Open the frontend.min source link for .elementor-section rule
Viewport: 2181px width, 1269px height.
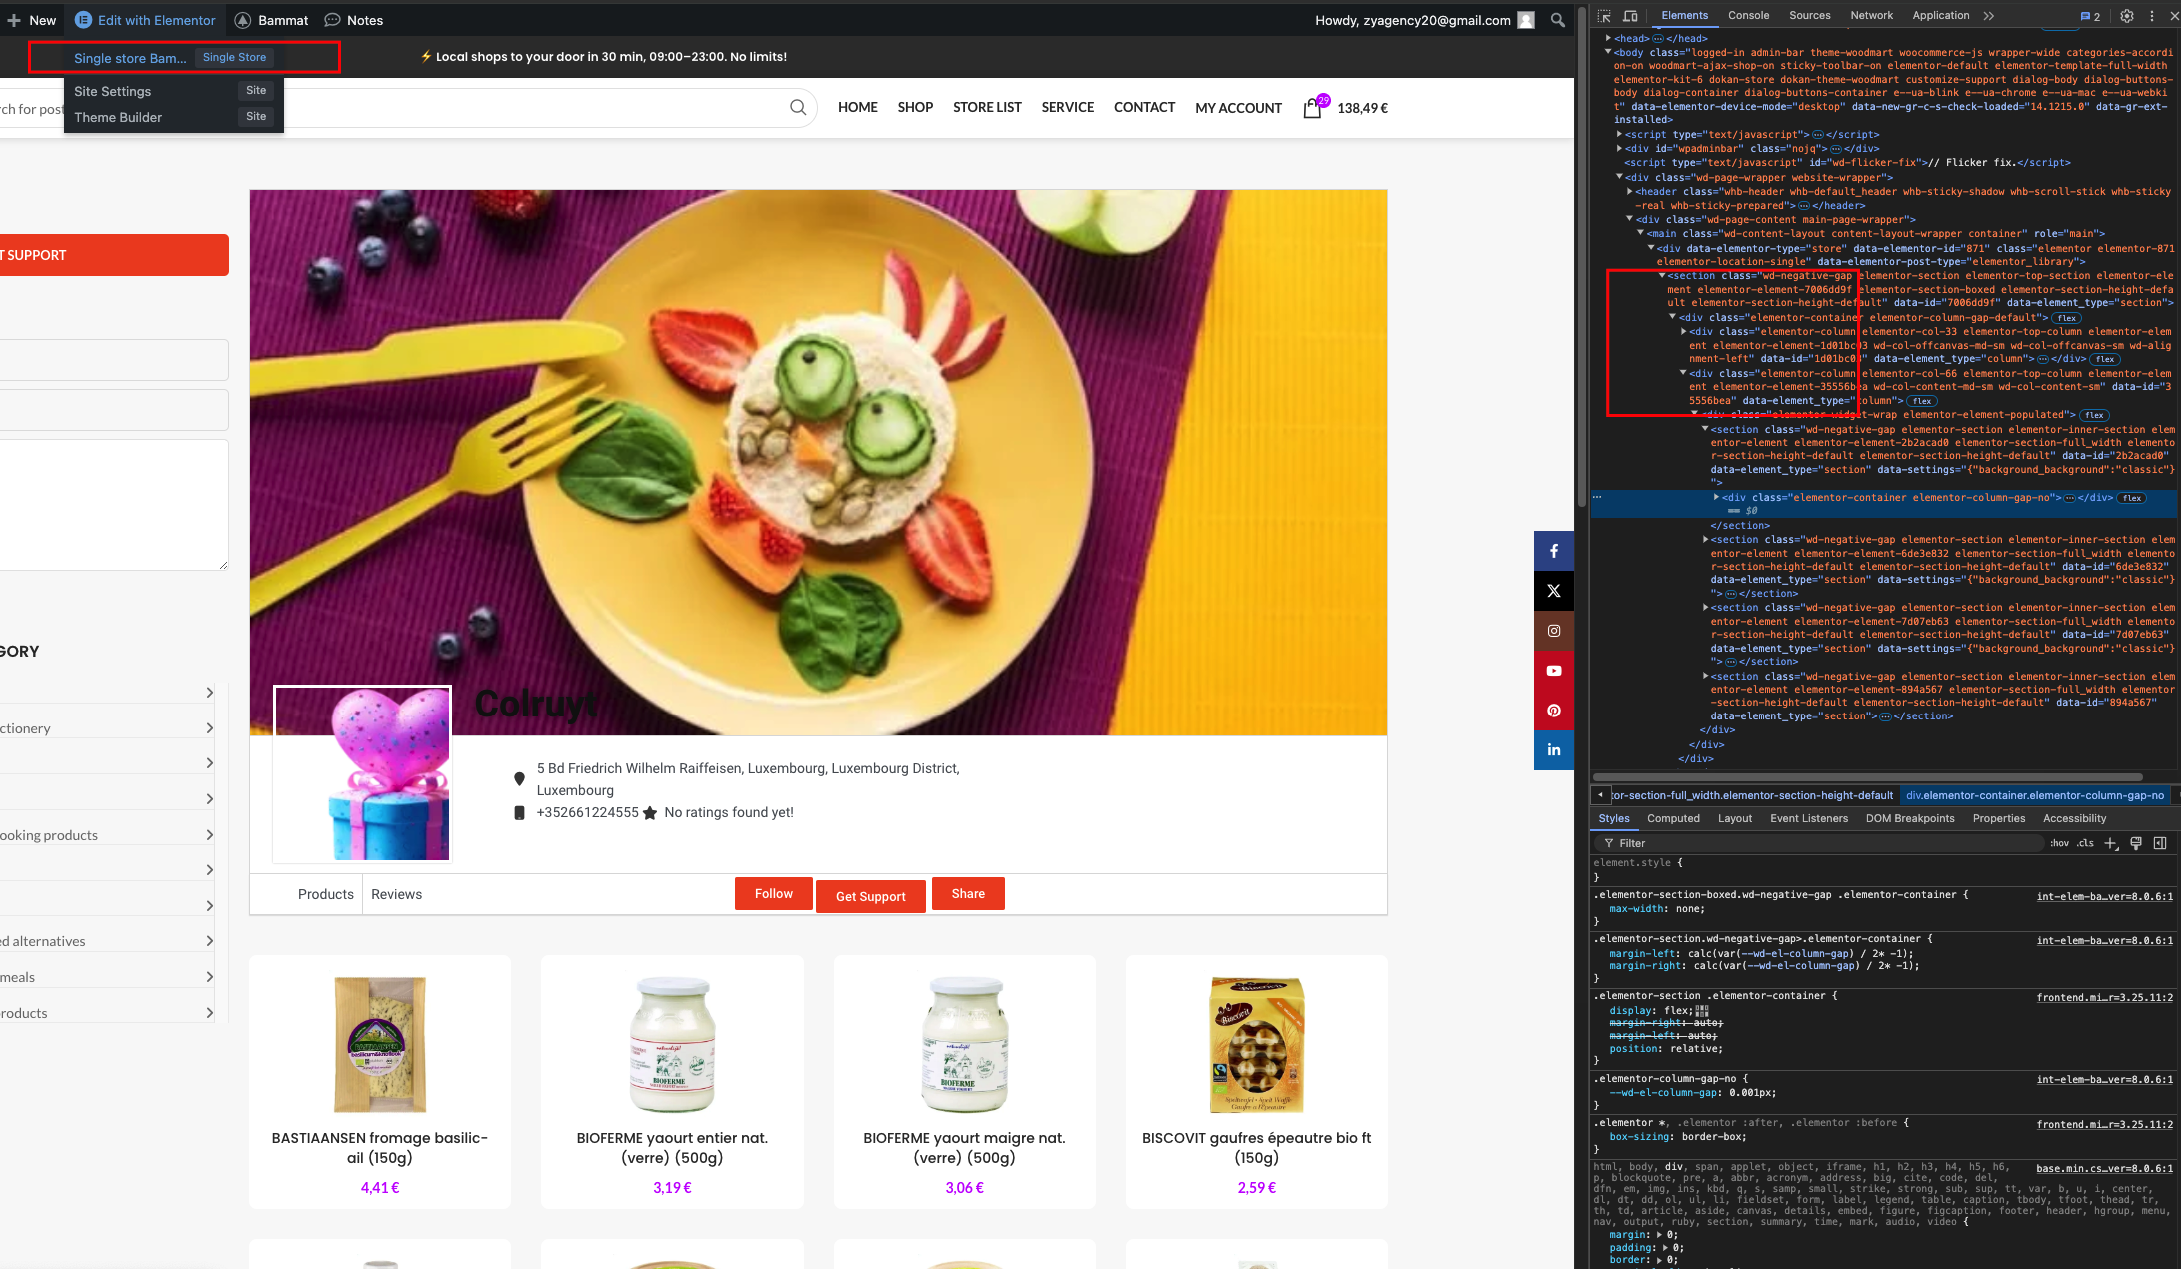(2104, 997)
